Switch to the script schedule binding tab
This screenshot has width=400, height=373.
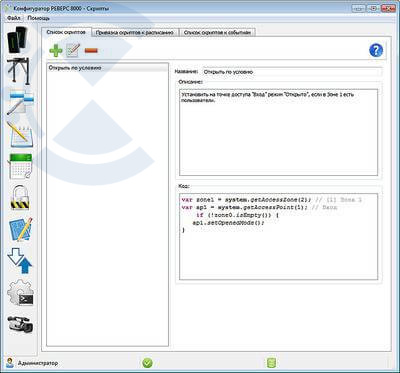(135, 33)
